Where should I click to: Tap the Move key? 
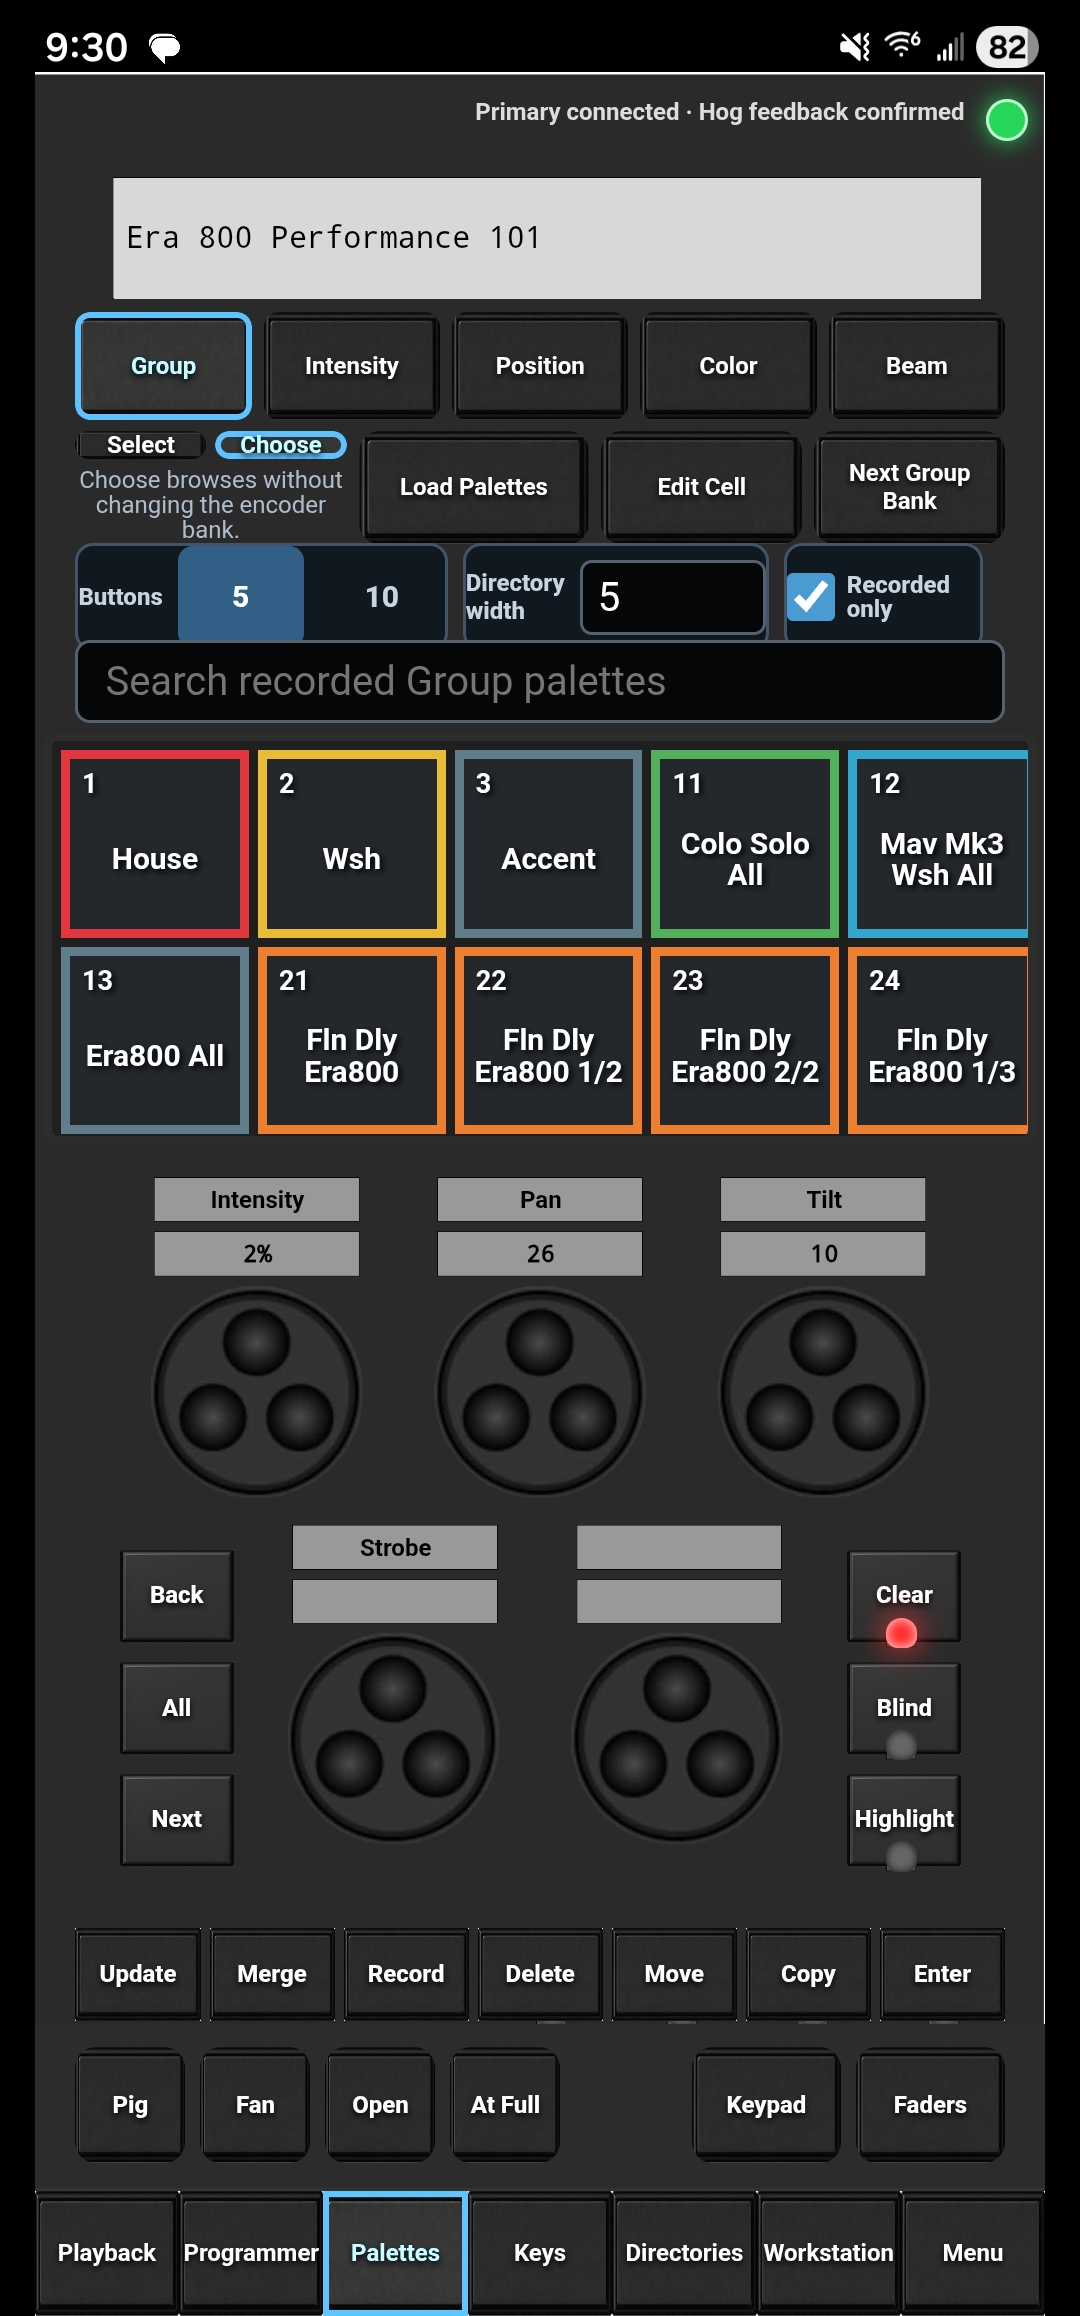point(674,1974)
